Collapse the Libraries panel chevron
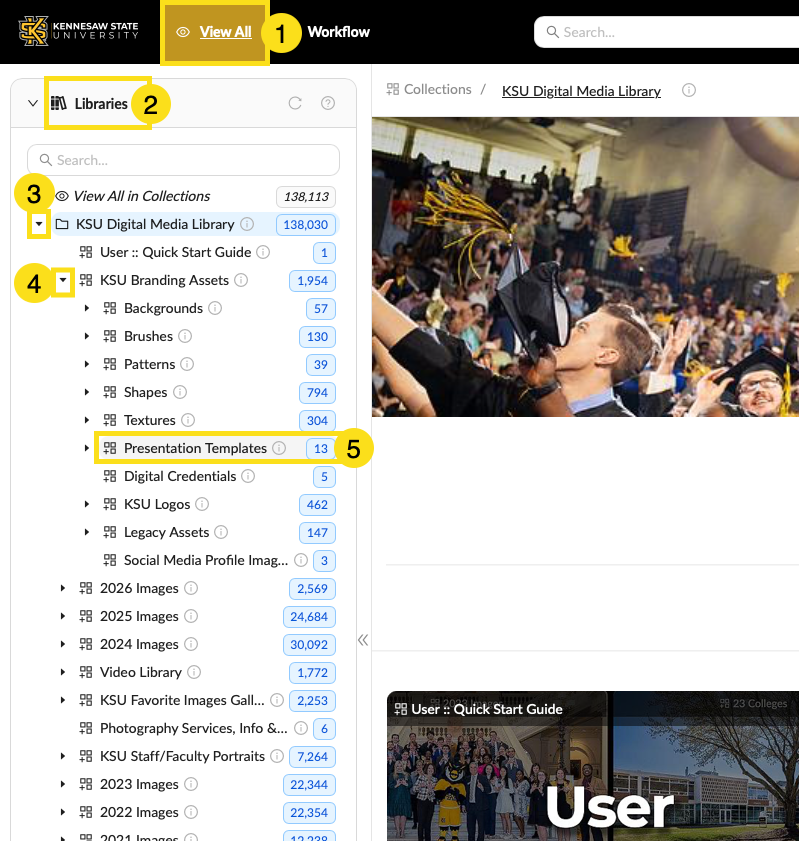Viewport: 799px width, 841px height. tap(33, 103)
